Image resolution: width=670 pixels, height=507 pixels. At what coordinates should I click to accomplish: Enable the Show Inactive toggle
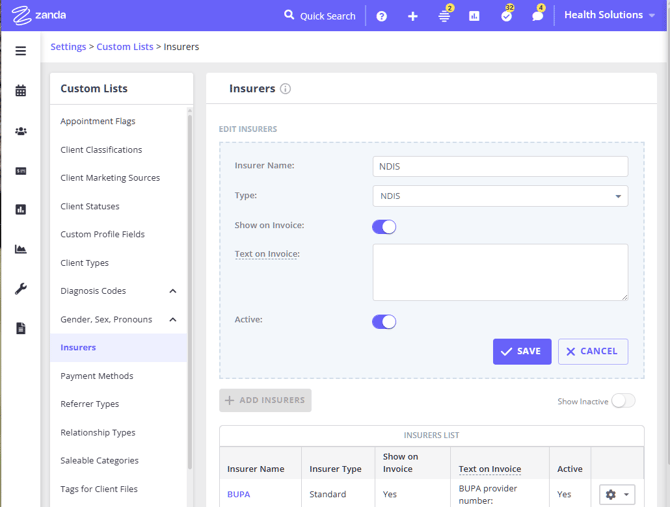(x=622, y=401)
